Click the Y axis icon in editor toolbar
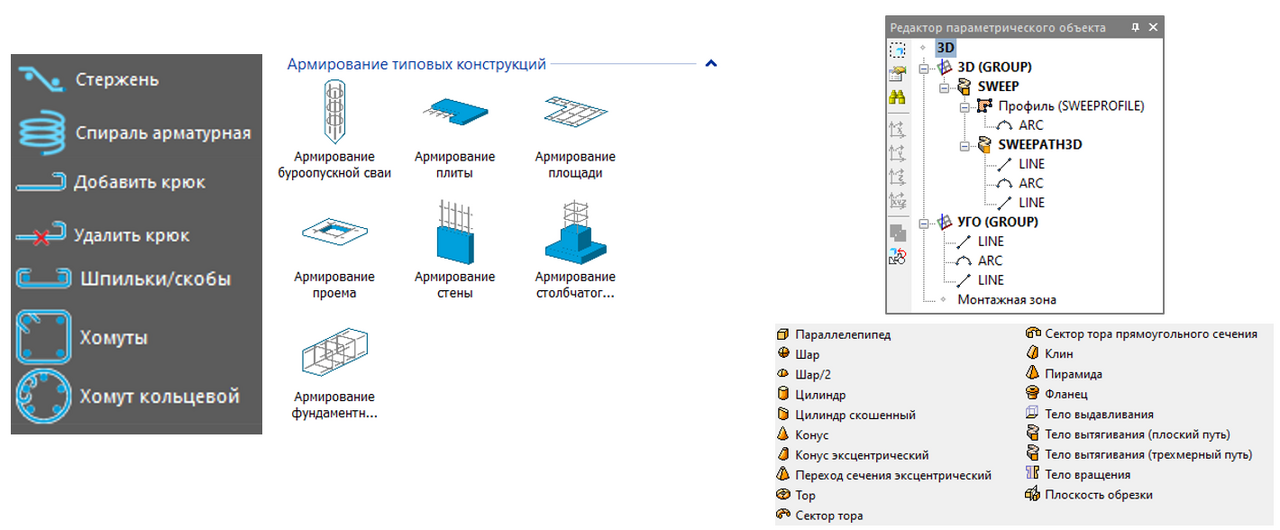 pyautogui.click(x=897, y=153)
